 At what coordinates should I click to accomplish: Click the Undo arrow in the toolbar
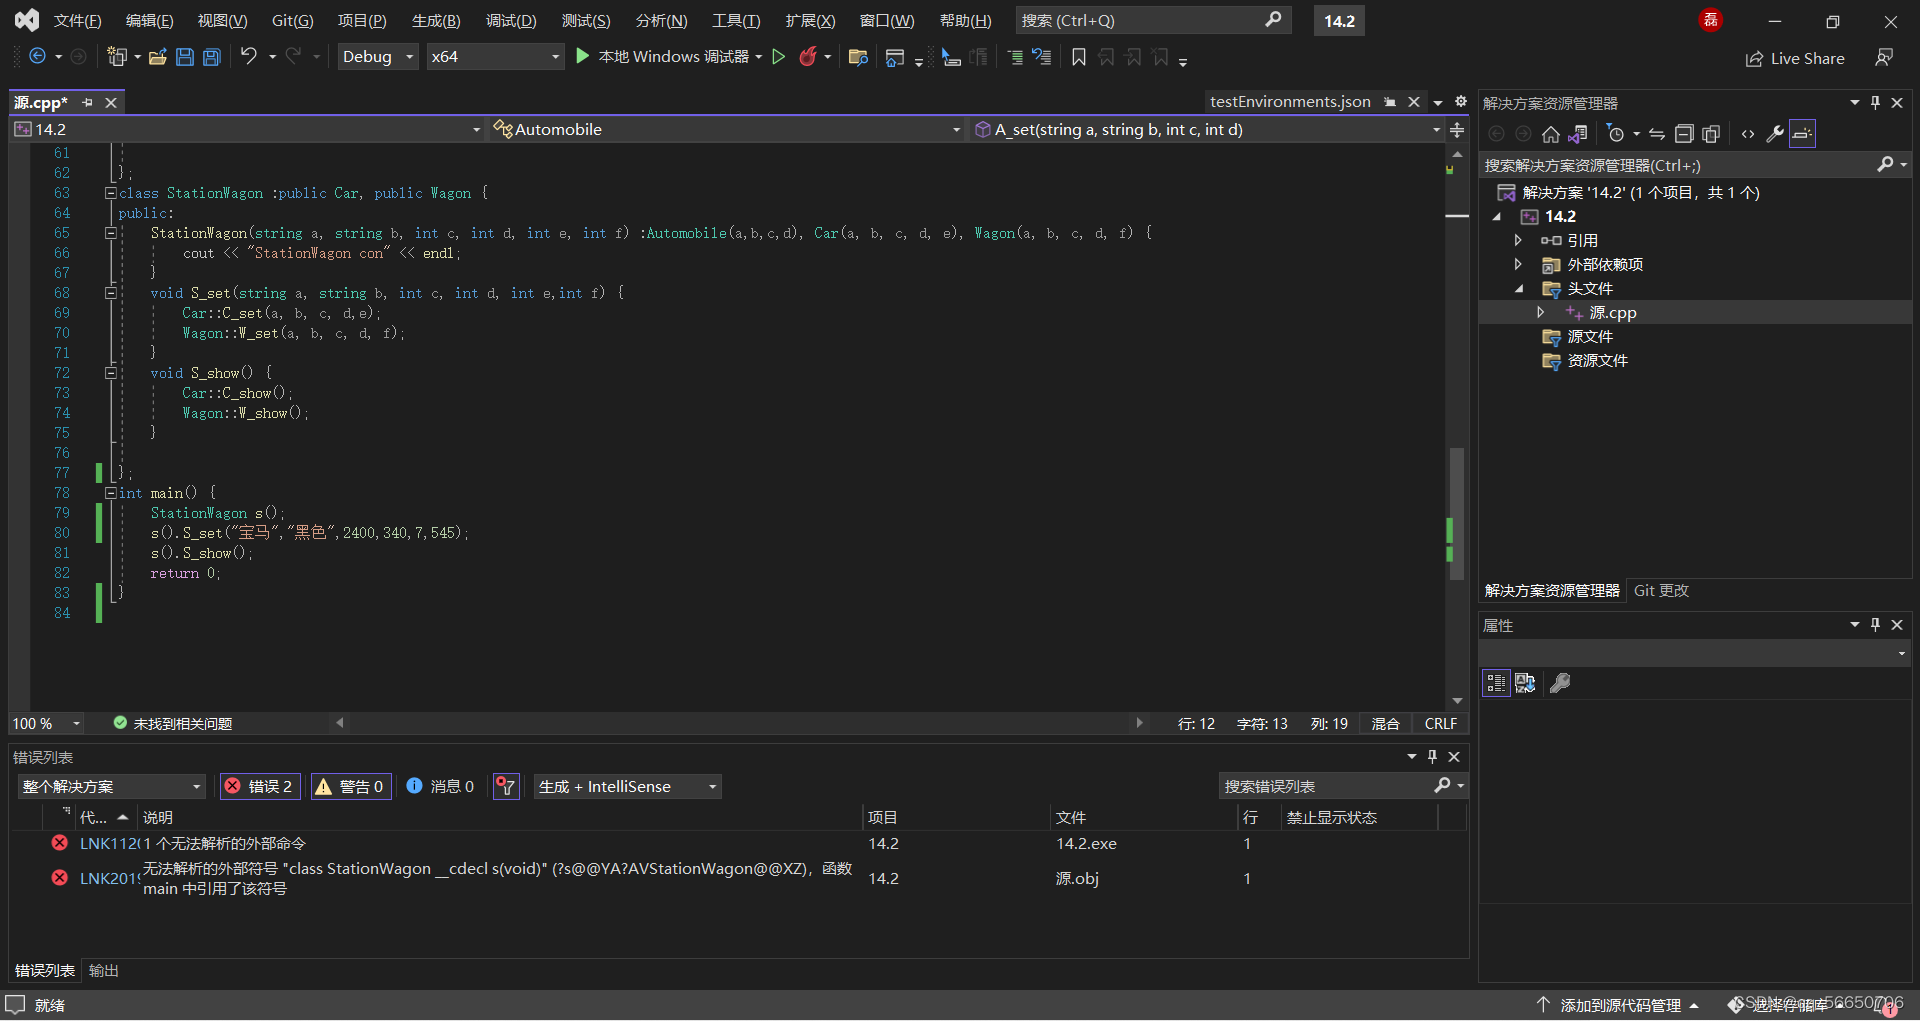click(249, 56)
